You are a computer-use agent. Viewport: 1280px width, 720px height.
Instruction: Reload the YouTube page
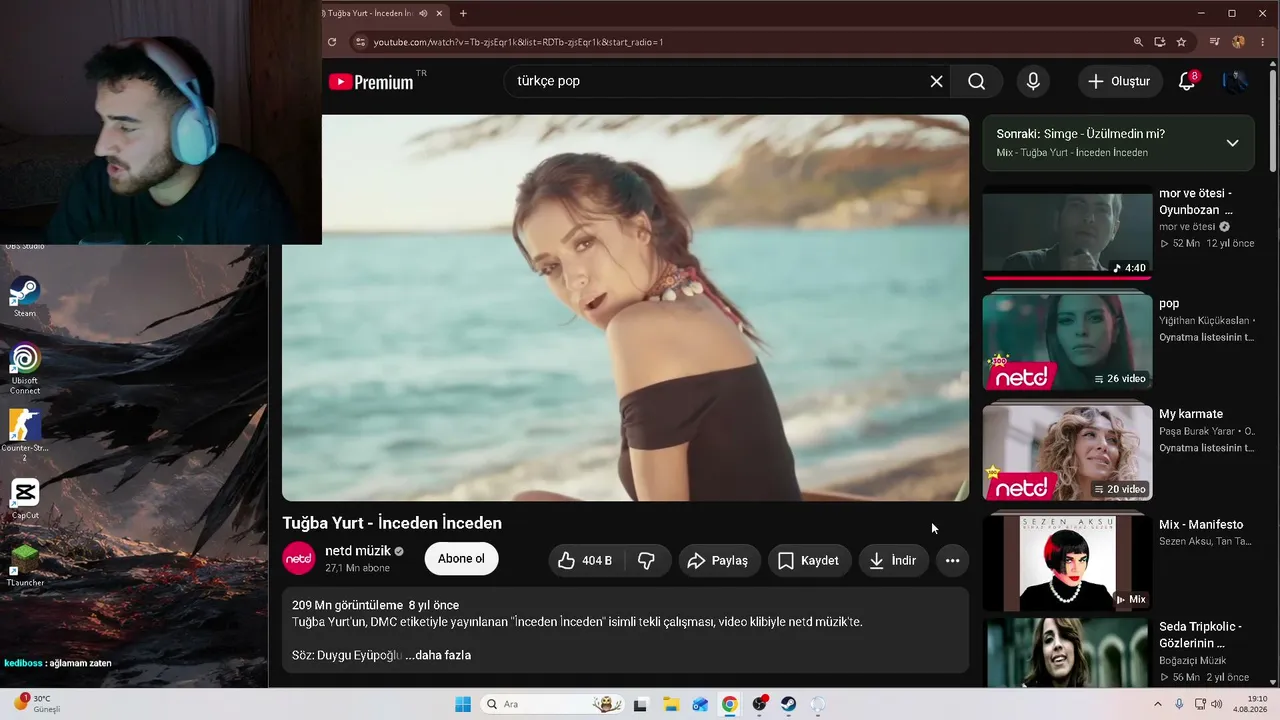332,42
